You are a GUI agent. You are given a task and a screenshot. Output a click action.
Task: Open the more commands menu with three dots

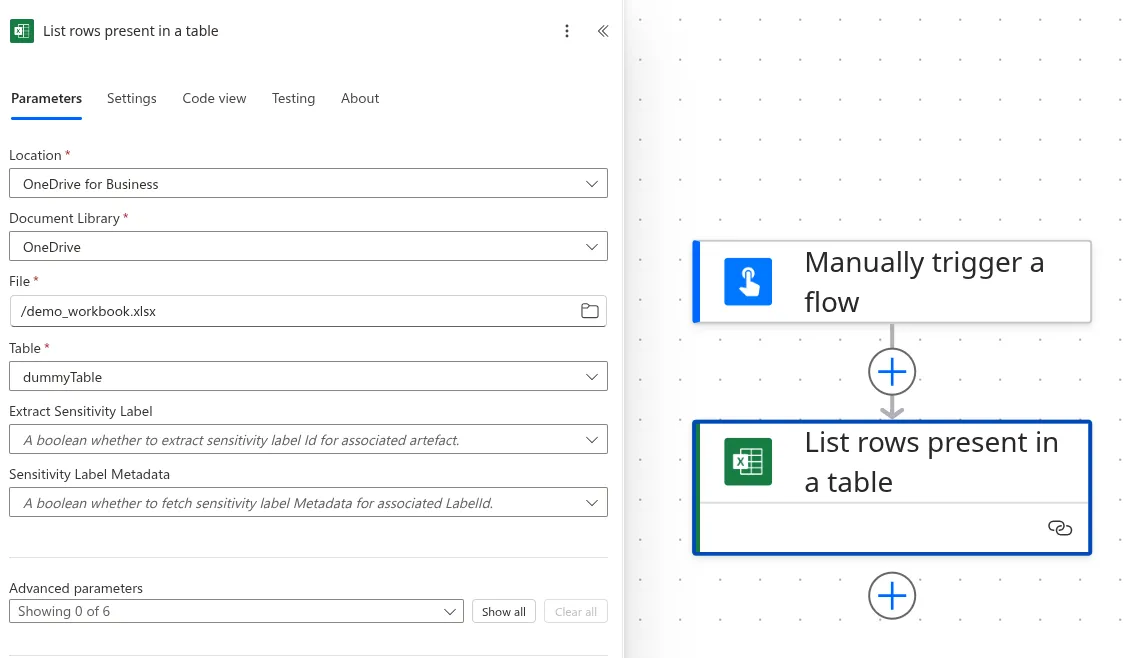[x=567, y=31]
